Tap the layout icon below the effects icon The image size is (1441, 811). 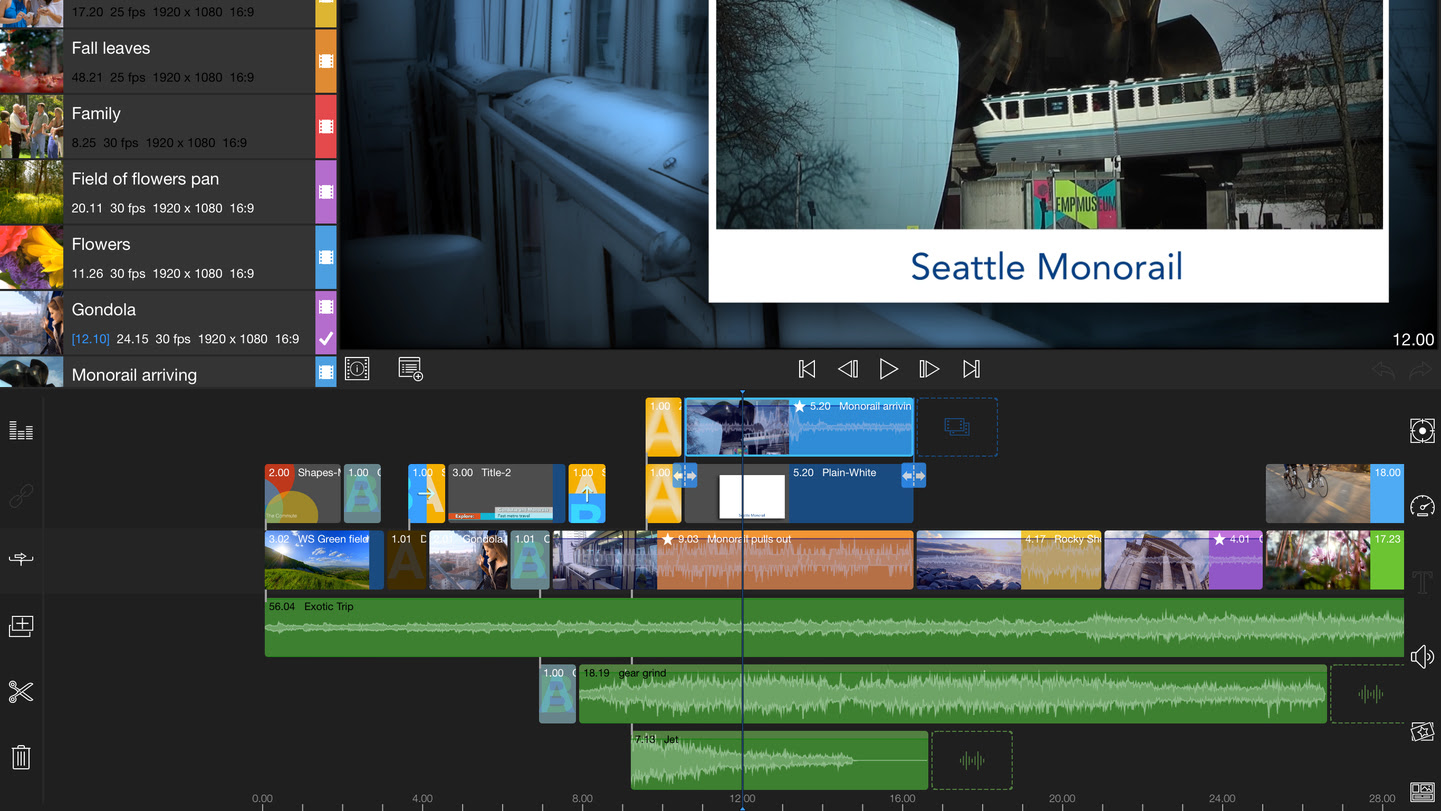click(1422, 792)
